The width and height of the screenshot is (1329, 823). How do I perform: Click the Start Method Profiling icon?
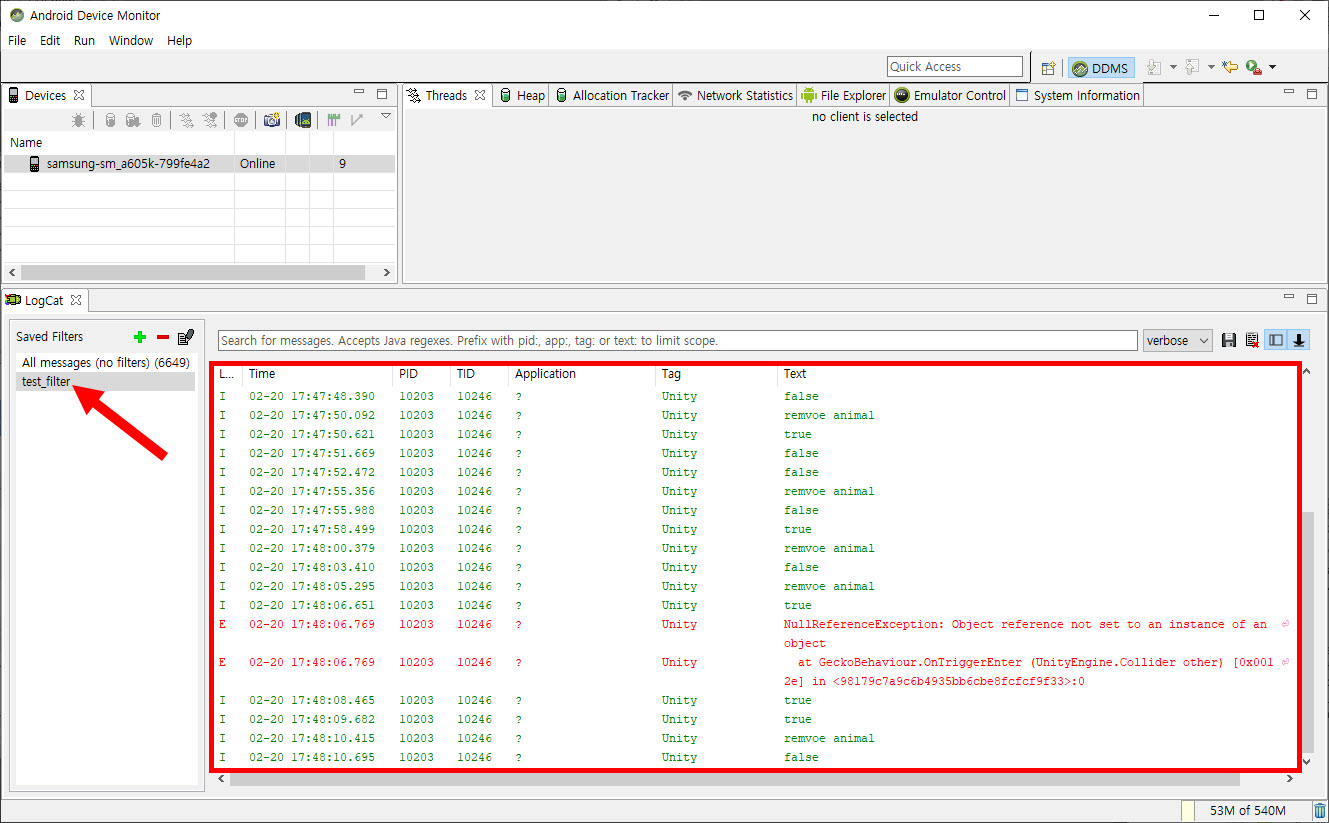(x=210, y=120)
